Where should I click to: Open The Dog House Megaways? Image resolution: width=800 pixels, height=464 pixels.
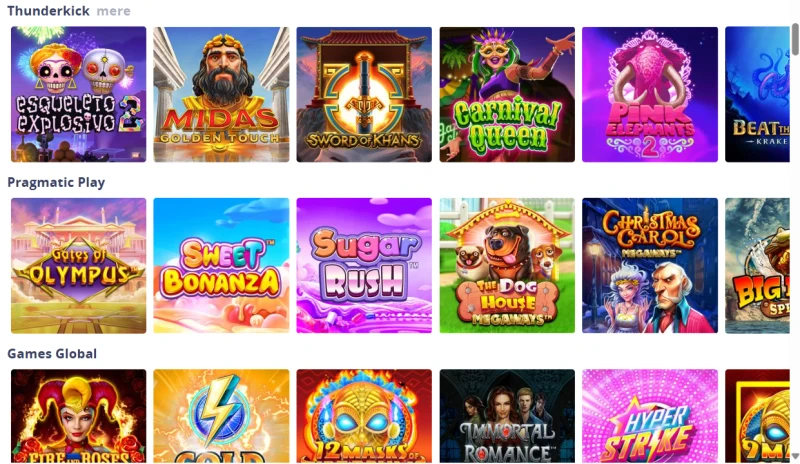[507, 265]
